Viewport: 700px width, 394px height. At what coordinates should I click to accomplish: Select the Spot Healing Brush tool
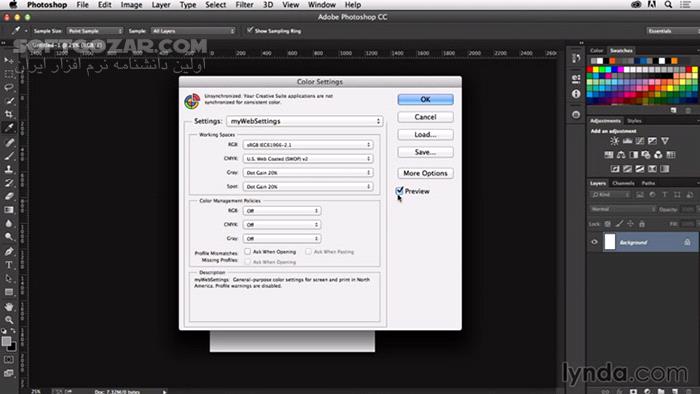[8, 142]
